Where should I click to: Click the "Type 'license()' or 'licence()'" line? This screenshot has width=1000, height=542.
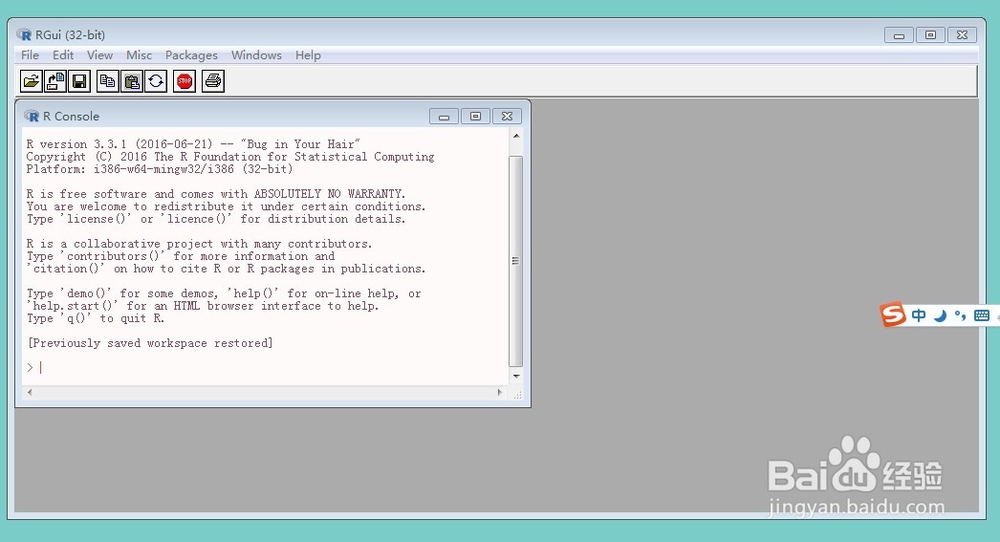tap(216, 219)
